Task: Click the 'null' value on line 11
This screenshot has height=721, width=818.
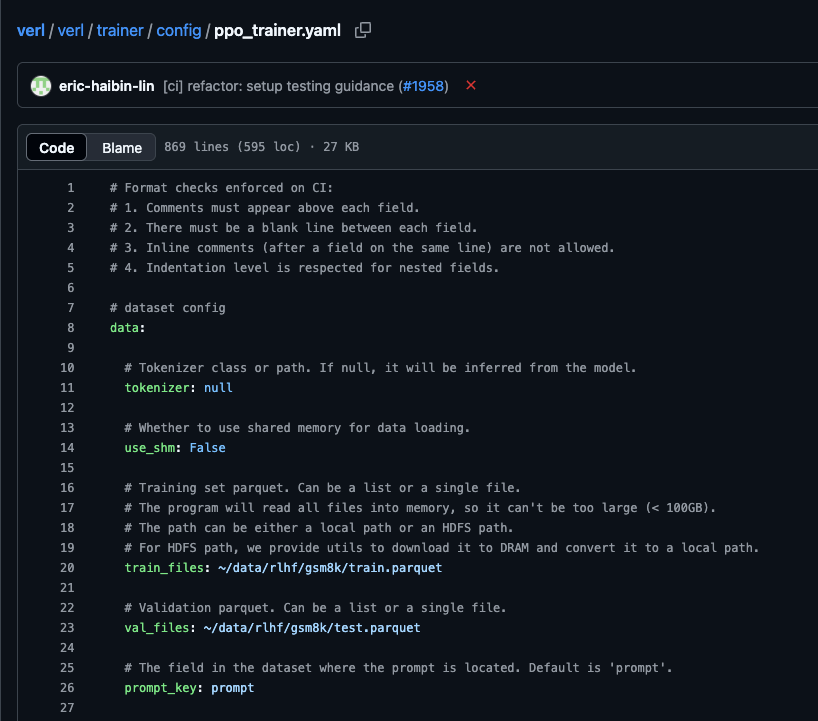Action: point(218,388)
